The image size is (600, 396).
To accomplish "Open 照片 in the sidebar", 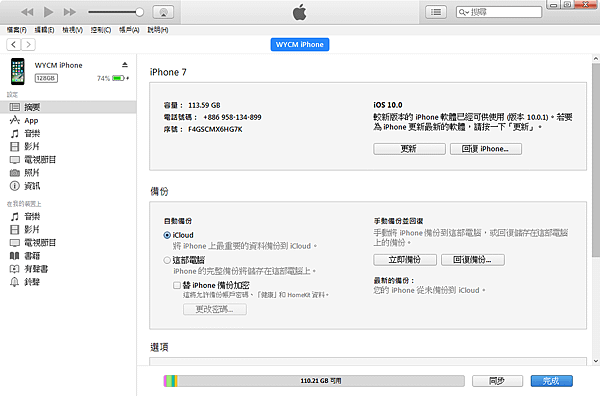I will pyautogui.click(x=68, y=173).
